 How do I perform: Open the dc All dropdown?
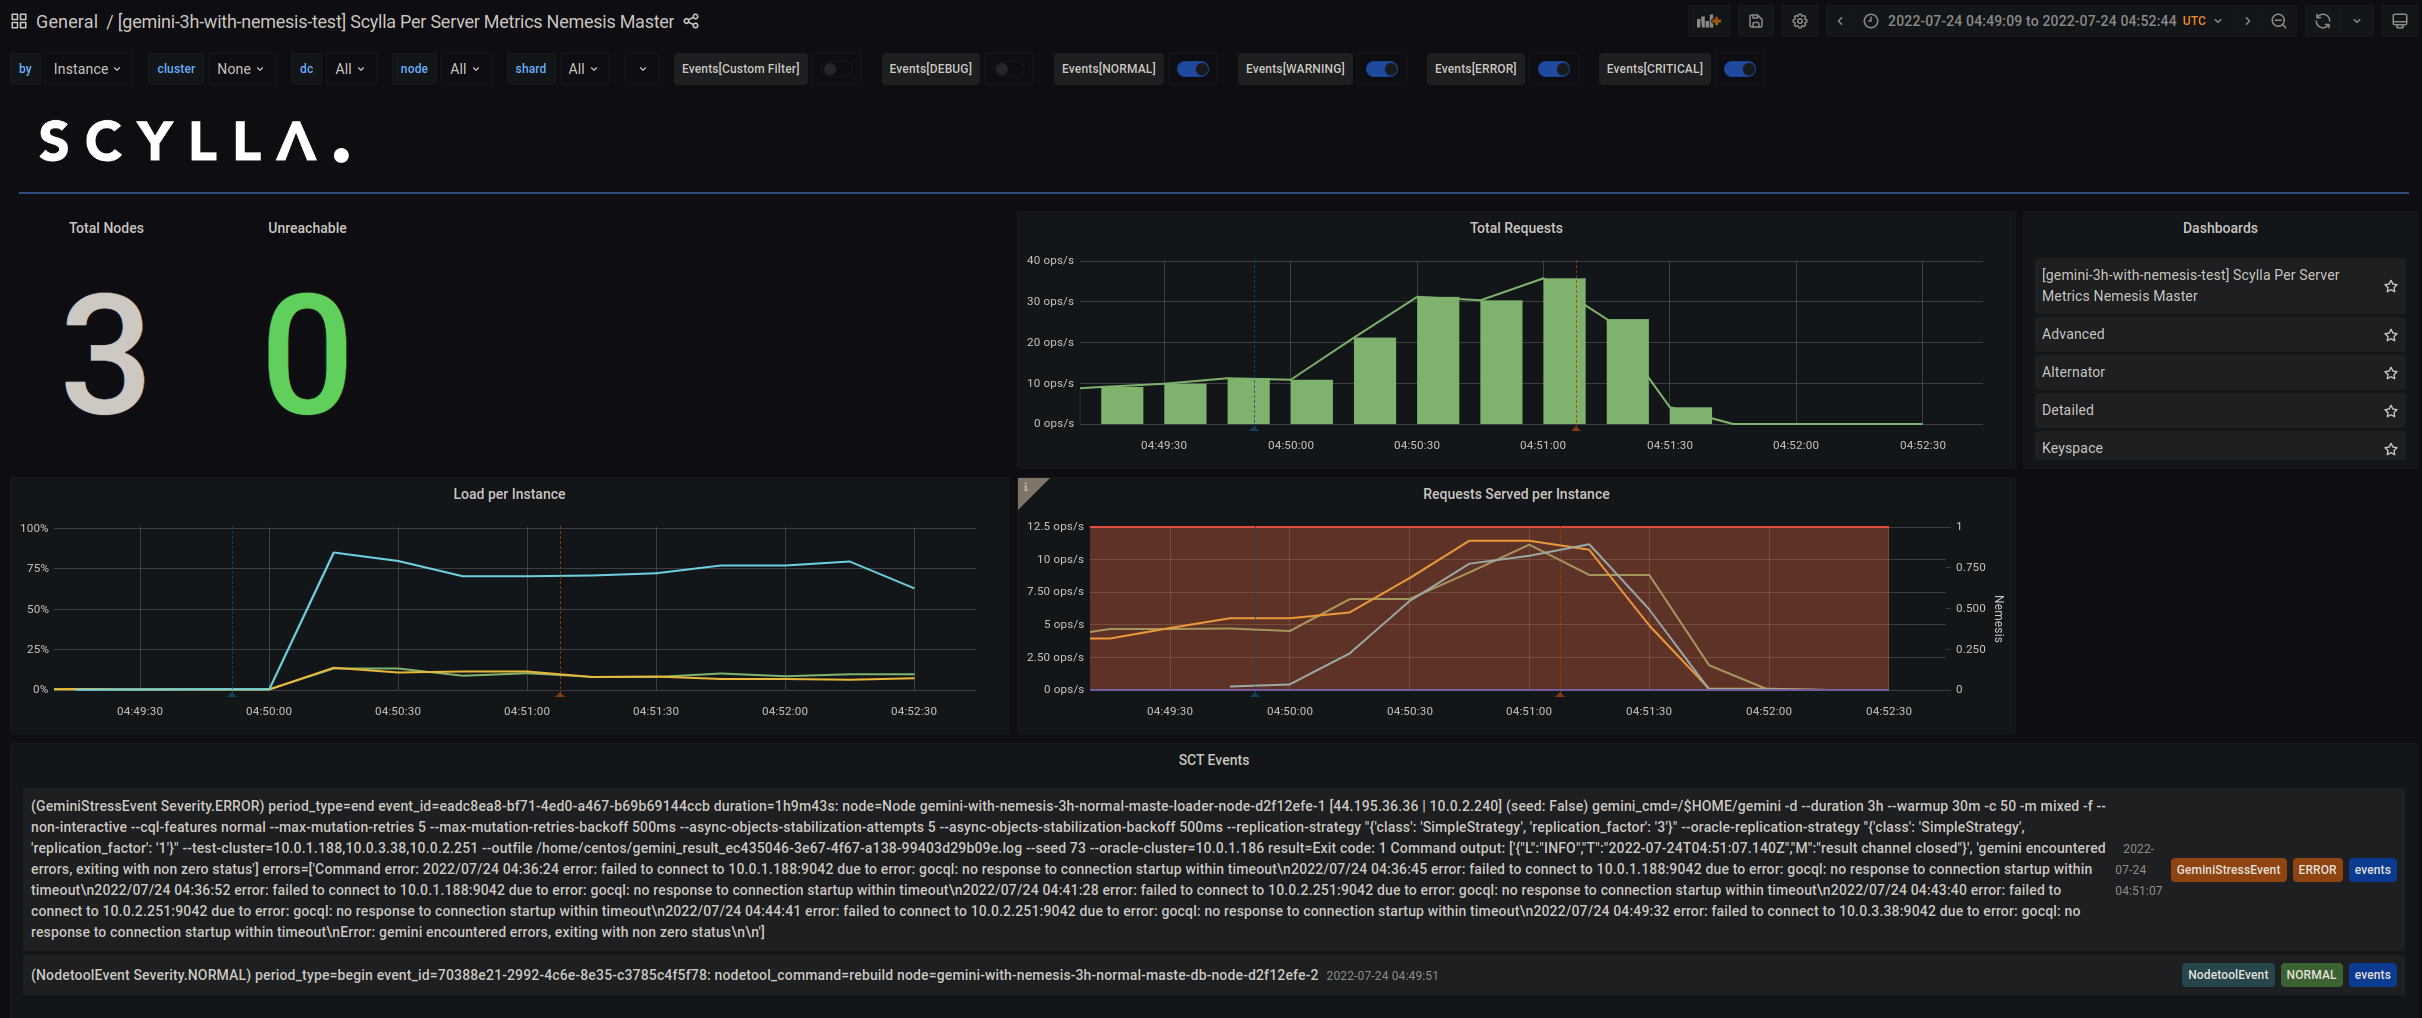point(351,69)
